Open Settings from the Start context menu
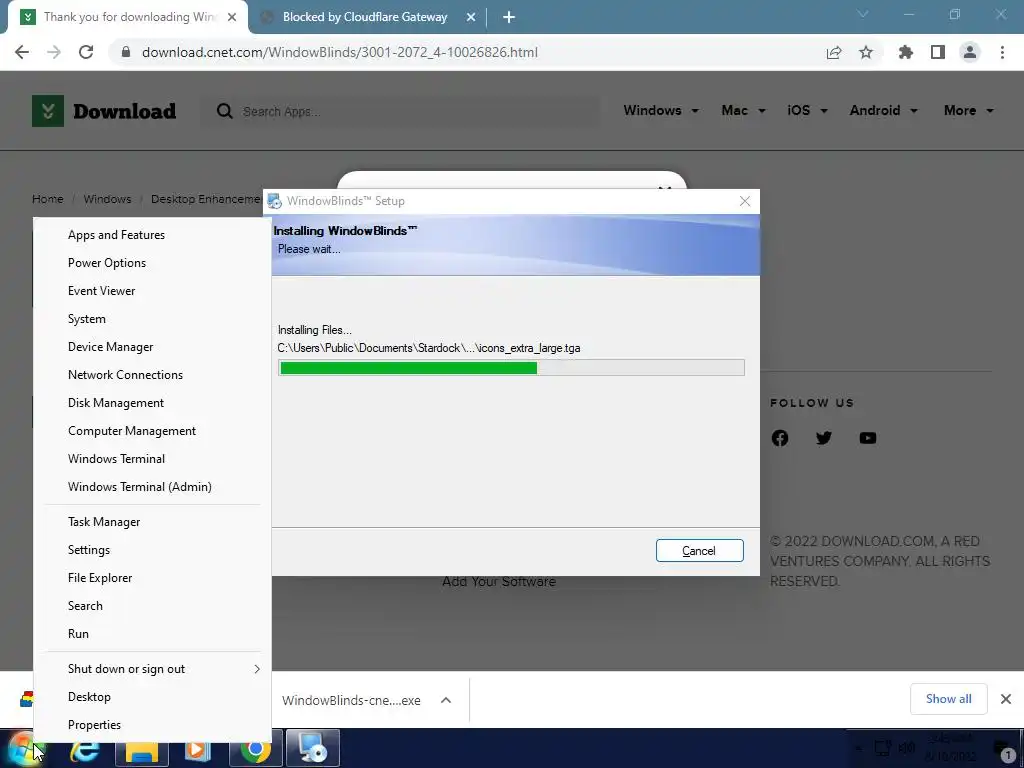1024x768 pixels. pos(153,550)
